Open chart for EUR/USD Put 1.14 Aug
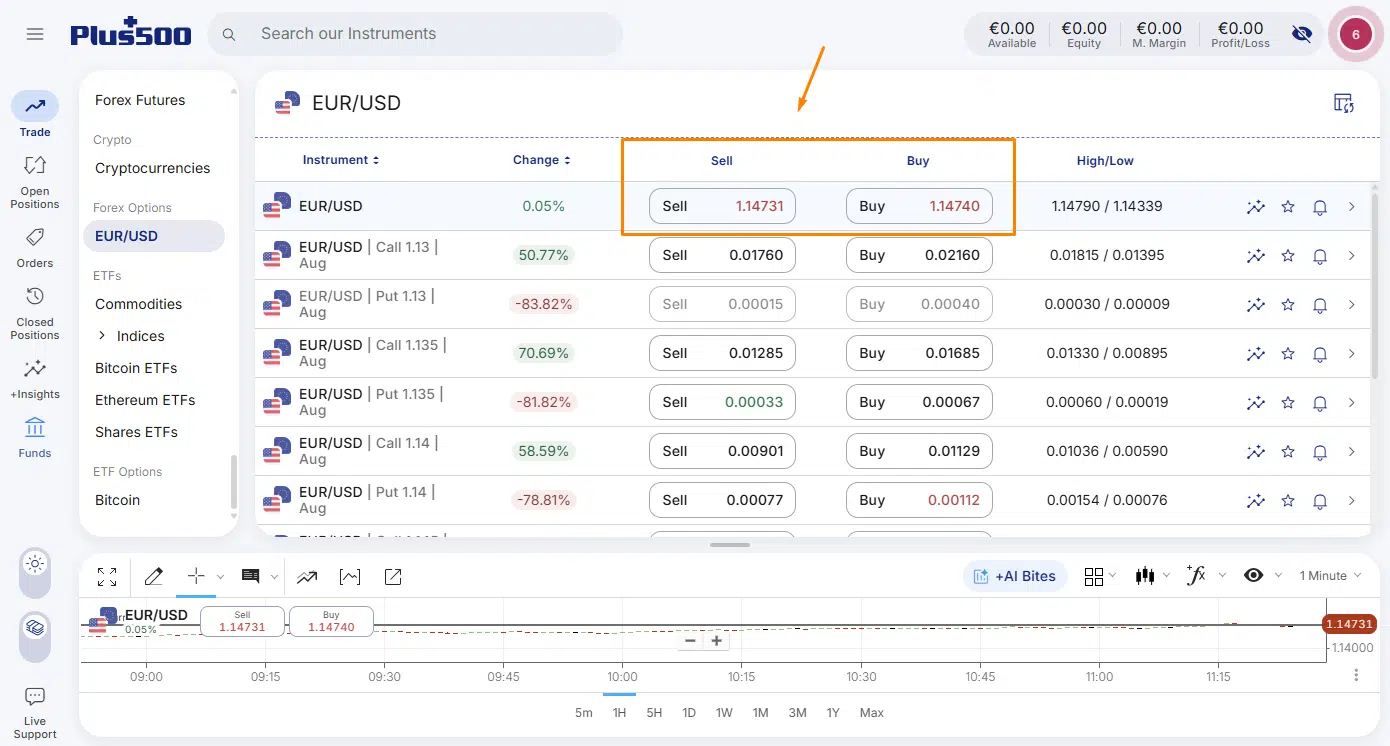This screenshot has height=746, width=1390. click(1256, 501)
